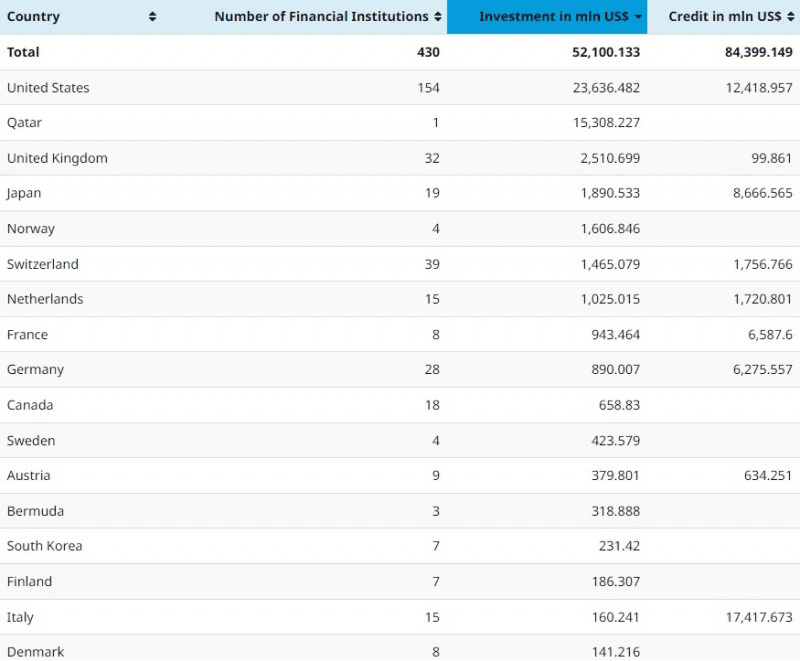
Task: Click the United Kingdom country cell
Action: tap(57, 158)
